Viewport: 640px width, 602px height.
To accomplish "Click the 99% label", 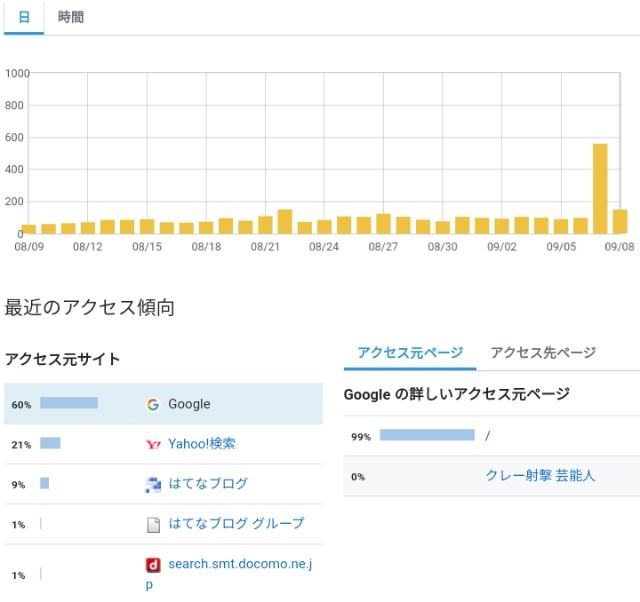I will click(x=361, y=437).
